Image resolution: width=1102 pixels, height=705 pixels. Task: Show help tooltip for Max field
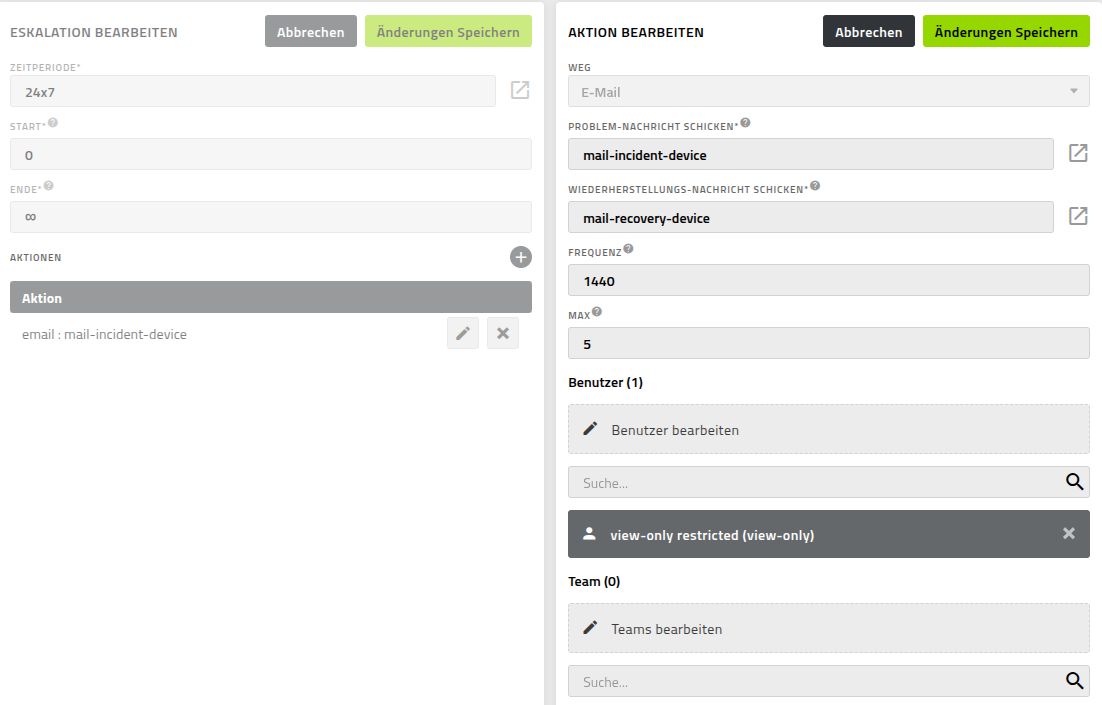[x=597, y=312]
